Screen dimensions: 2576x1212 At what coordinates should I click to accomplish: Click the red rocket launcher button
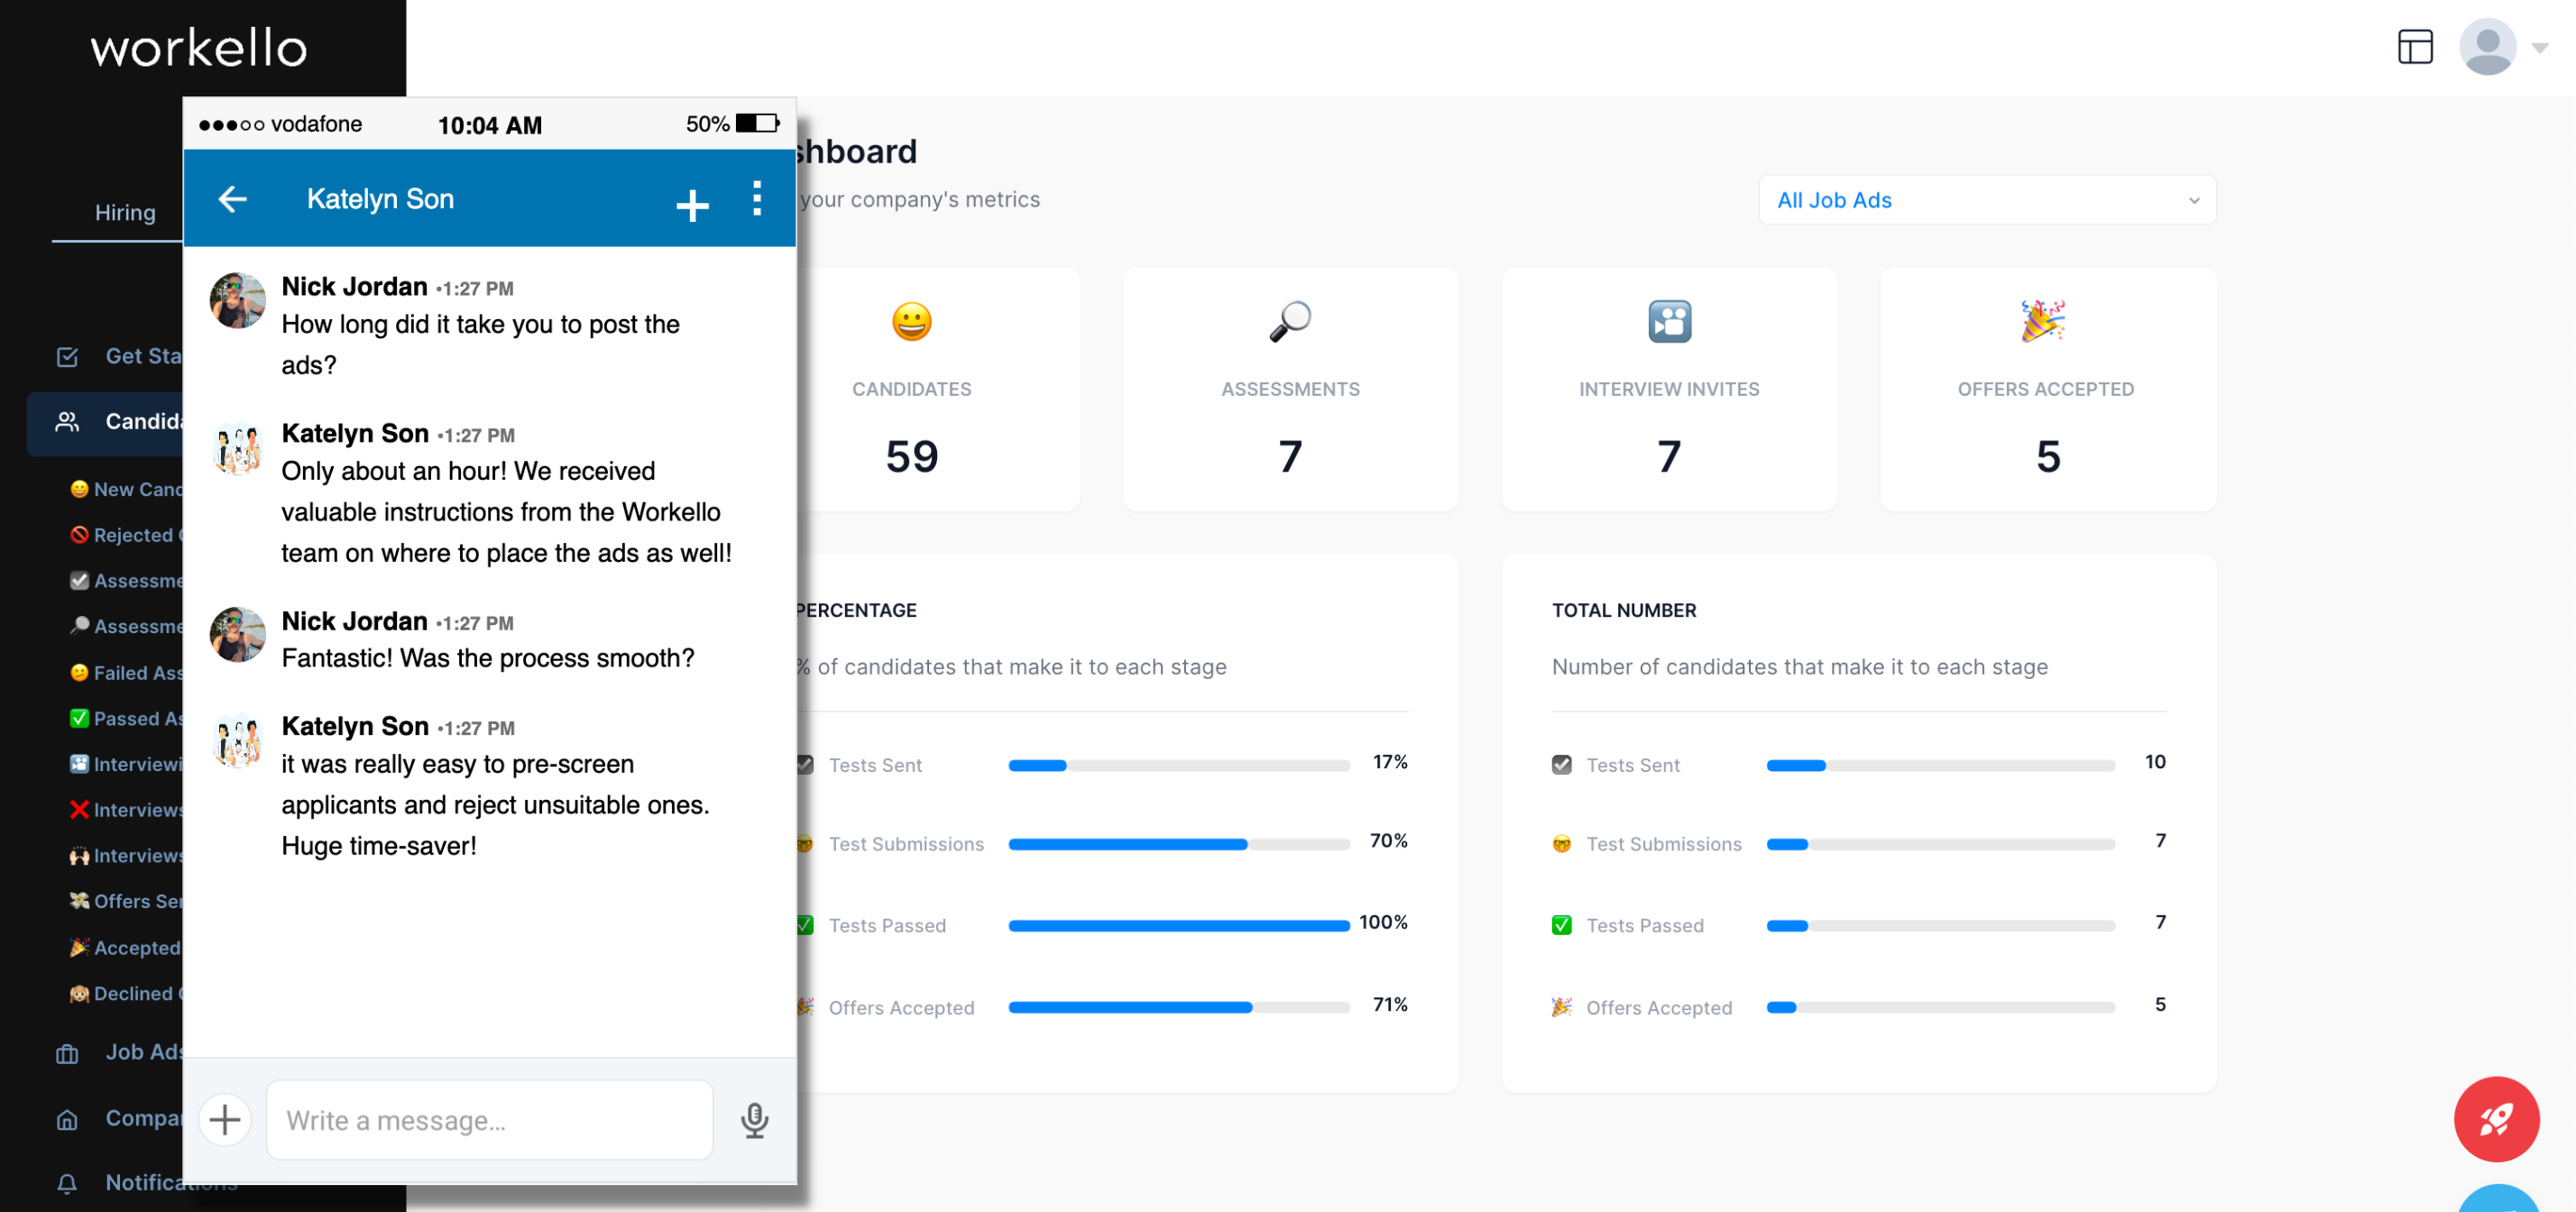(x=2495, y=1119)
